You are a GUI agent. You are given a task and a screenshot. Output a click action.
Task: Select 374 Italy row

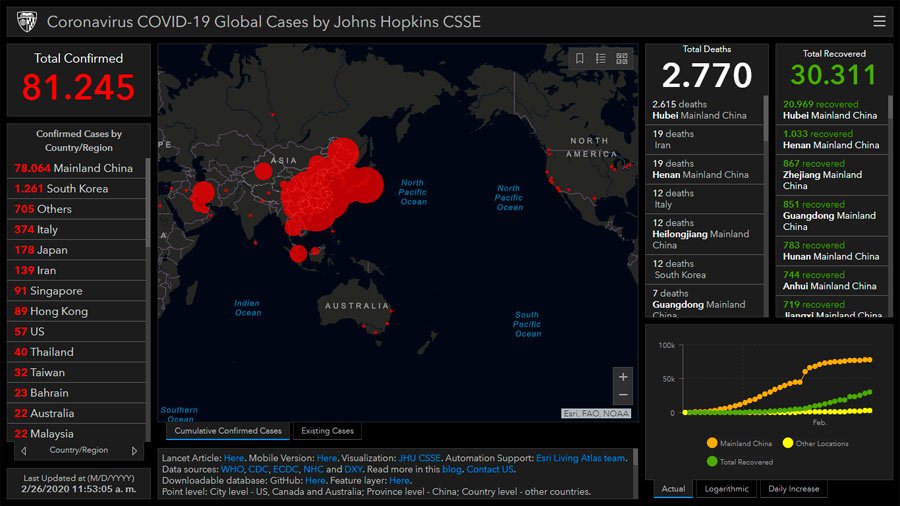tap(76, 229)
